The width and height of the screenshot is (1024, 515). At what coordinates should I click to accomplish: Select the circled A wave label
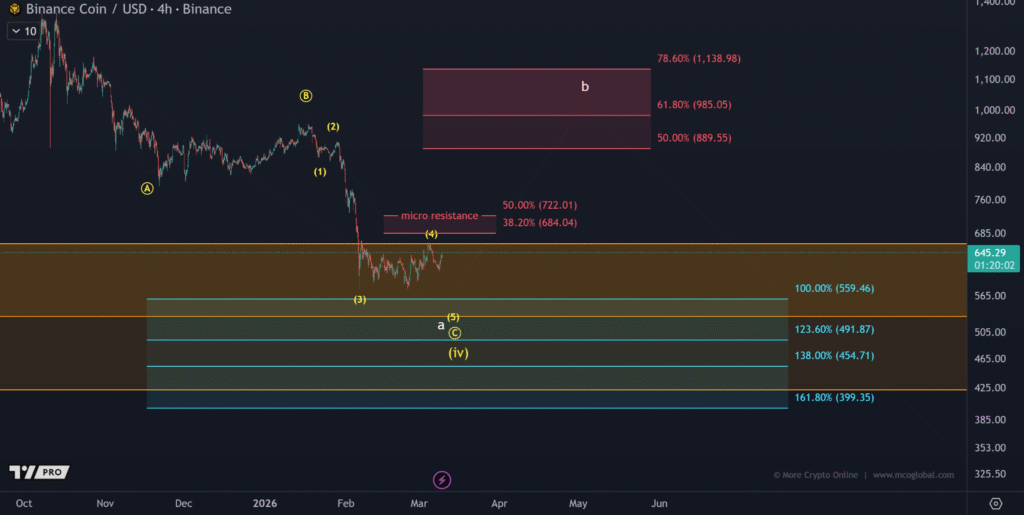tap(147, 187)
